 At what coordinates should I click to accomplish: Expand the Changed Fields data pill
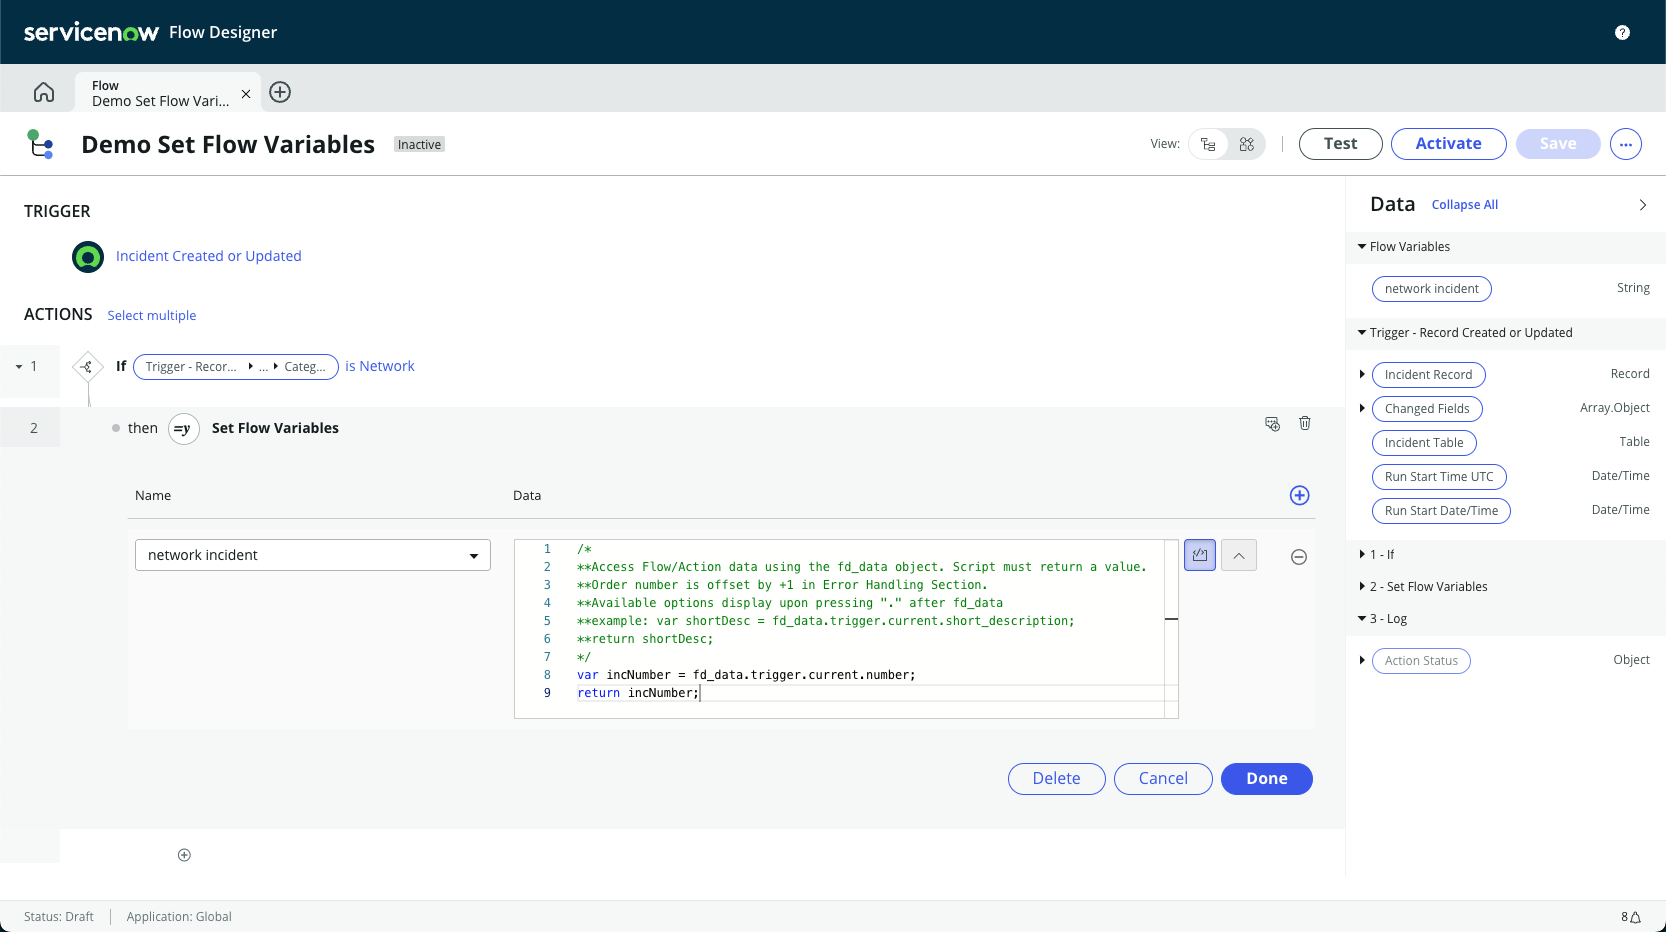pos(1362,409)
